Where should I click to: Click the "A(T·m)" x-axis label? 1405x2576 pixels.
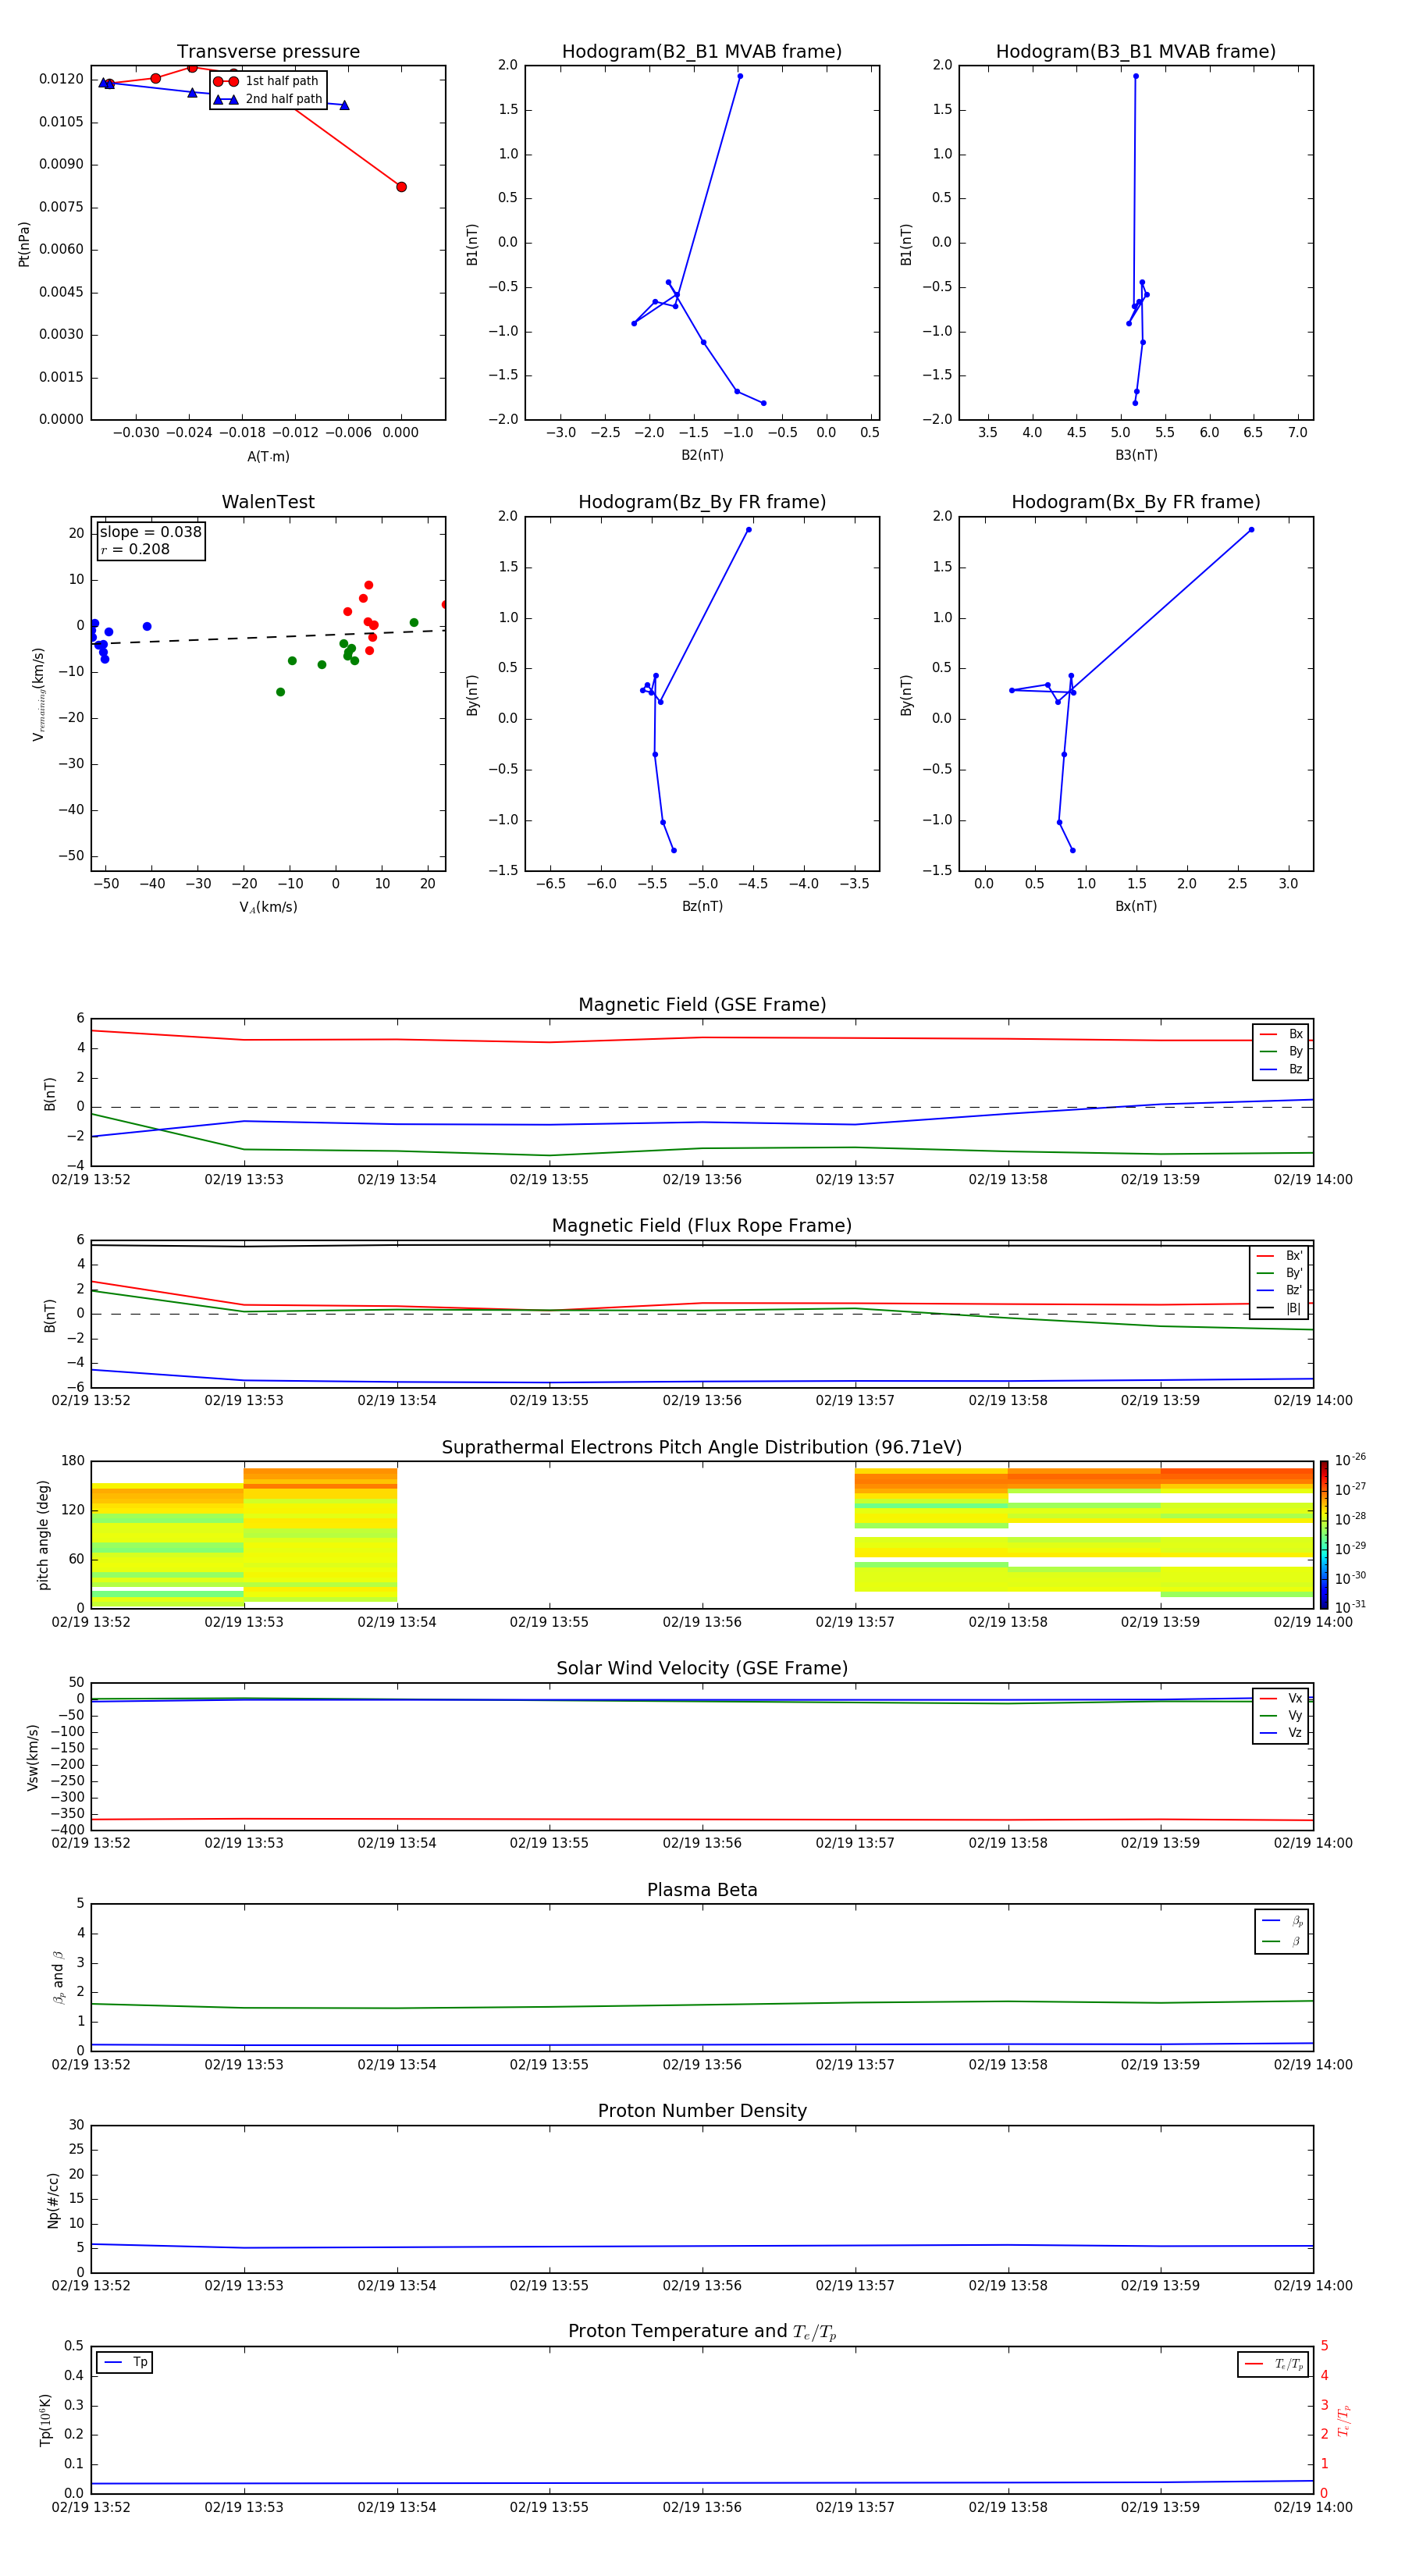268,456
